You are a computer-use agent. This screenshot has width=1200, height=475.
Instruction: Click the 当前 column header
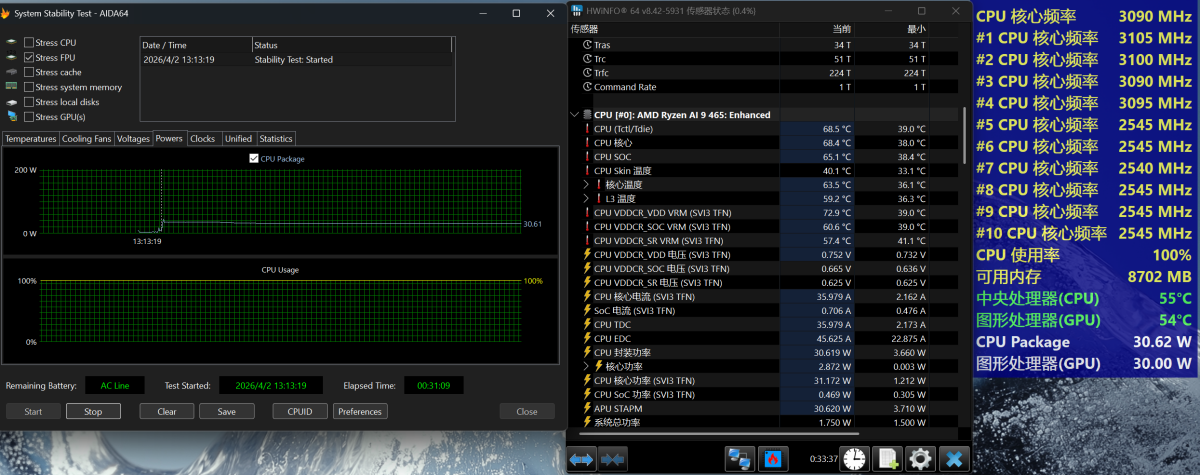[816, 30]
